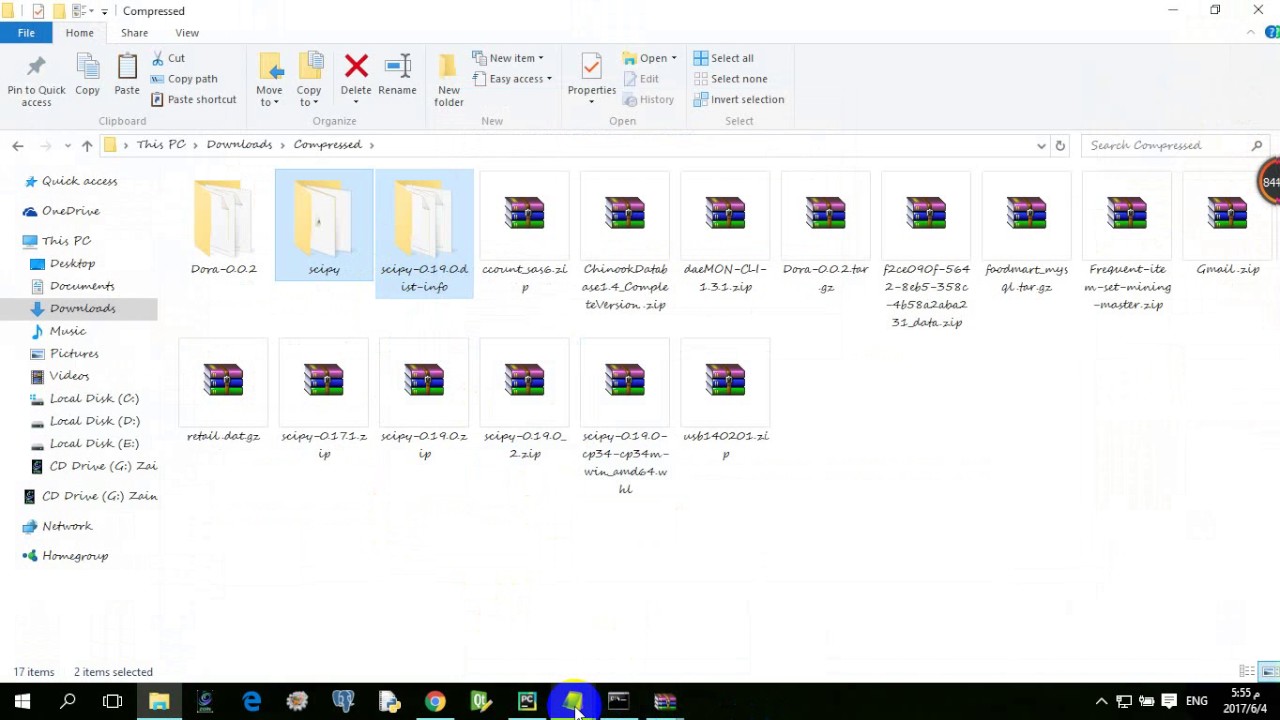1280x720 pixels.
Task: Switch to details view button
Action: click(x=1247, y=671)
